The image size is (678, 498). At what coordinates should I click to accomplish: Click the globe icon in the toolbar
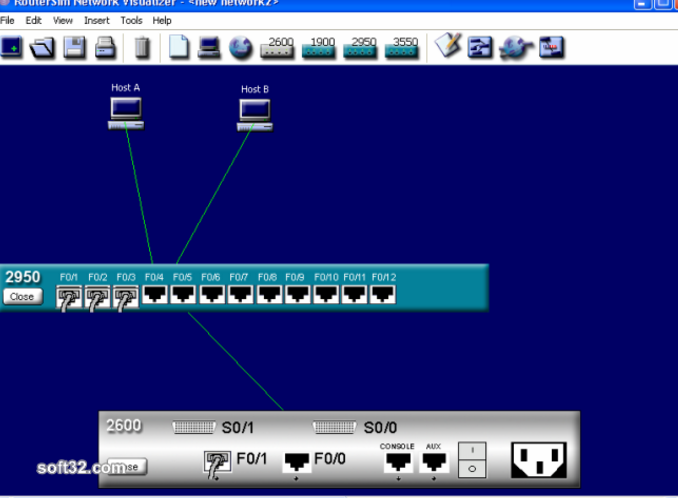pyautogui.click(x=240, y=48)
